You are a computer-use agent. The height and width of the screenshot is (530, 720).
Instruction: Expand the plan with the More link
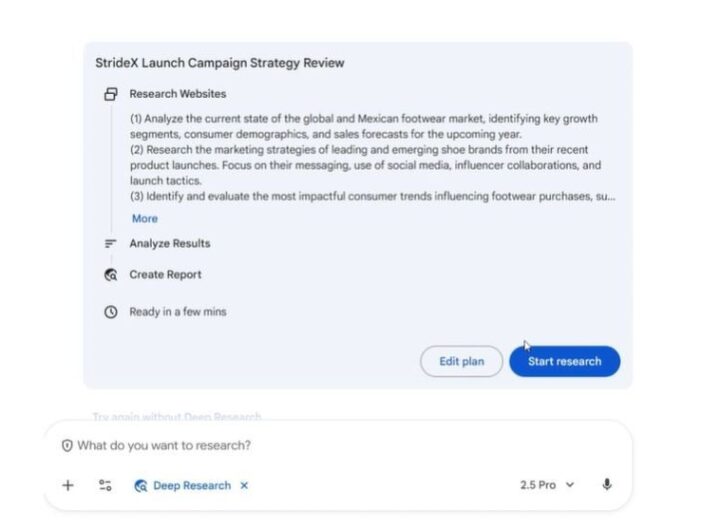tap(144, 218)
